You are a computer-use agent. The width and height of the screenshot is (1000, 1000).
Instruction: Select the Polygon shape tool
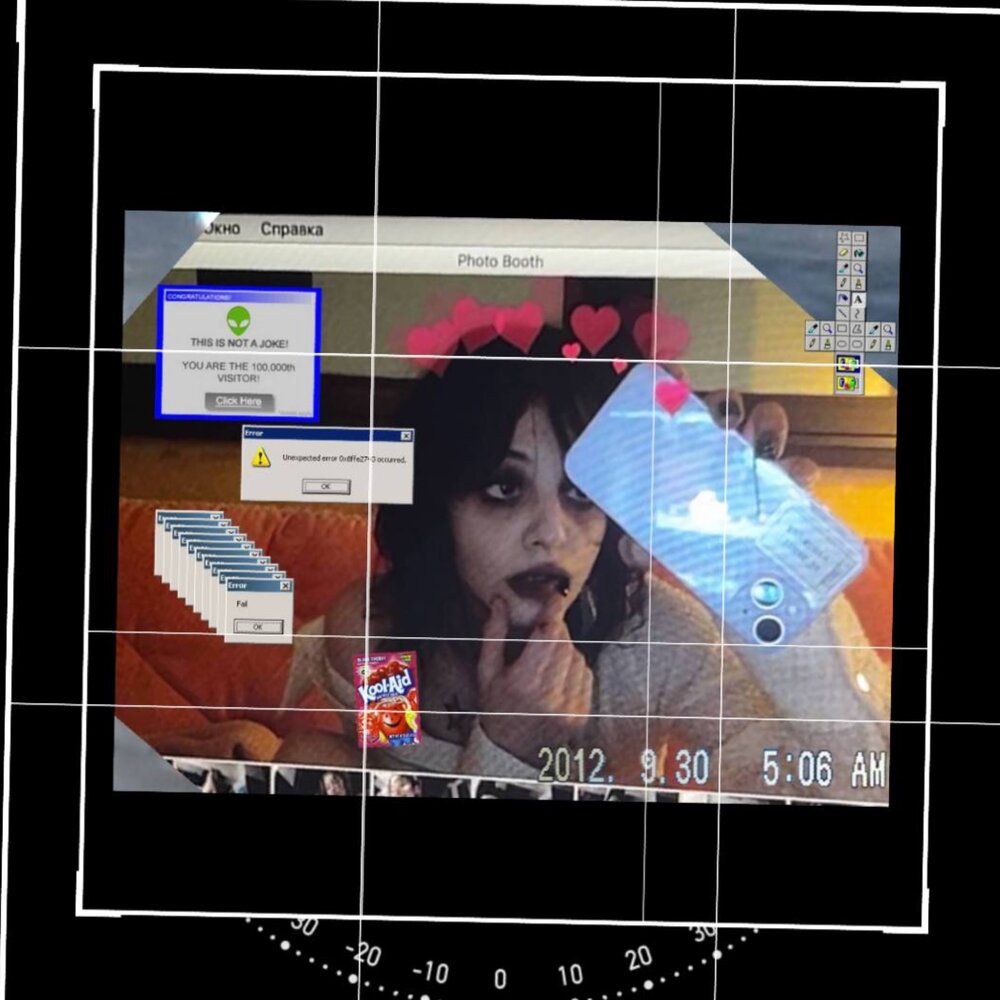(858, 328)
